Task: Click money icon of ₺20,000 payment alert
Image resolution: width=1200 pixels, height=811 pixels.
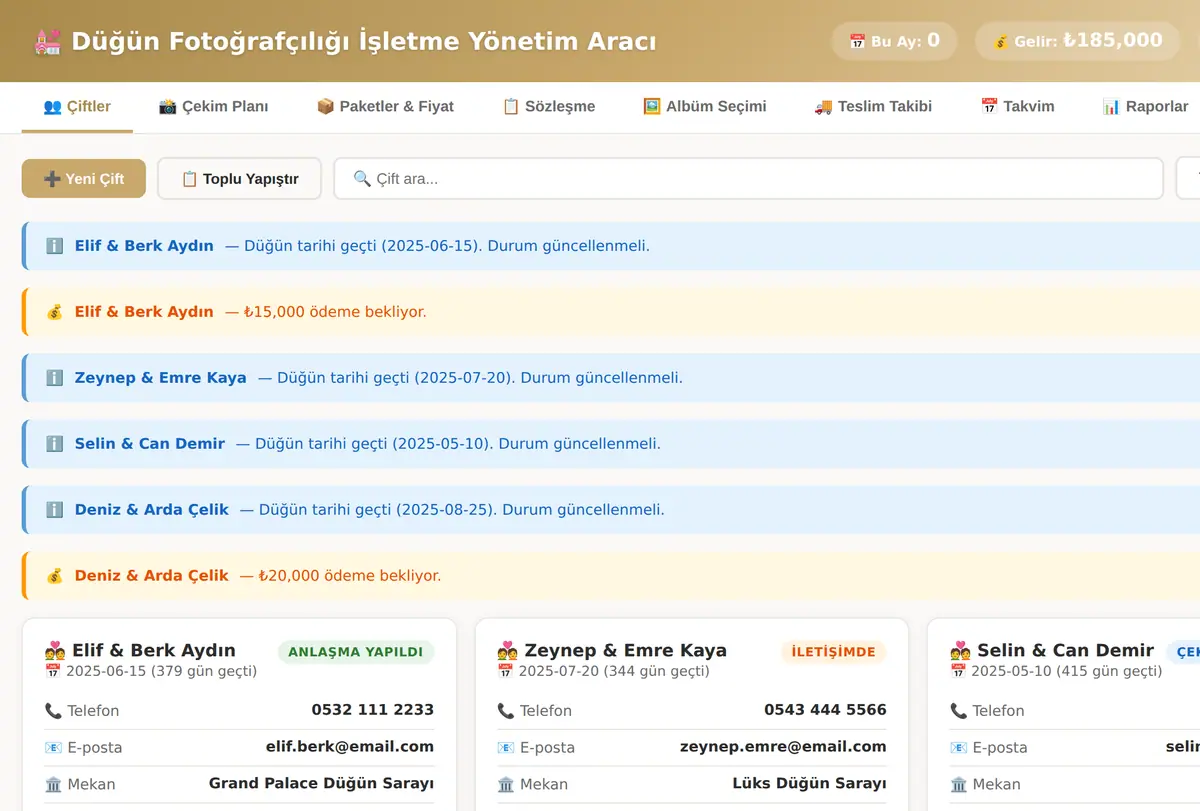Action: pyautogui.click(x=55, y=576)
